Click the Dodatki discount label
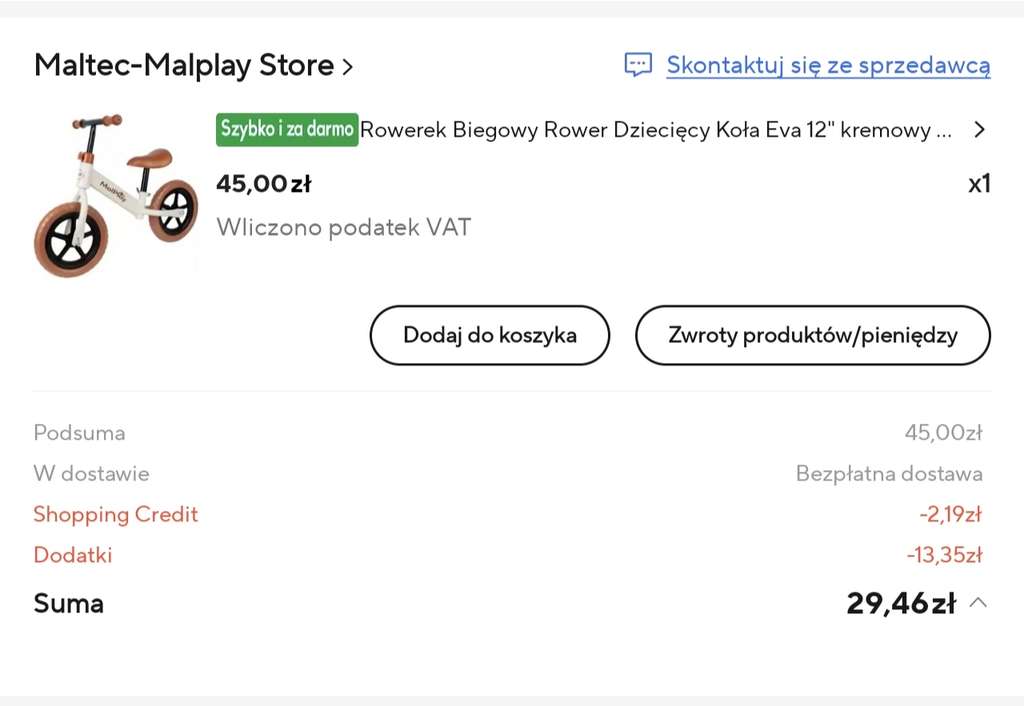Screen dimensions: 1024x706 (x=73, y=555)
